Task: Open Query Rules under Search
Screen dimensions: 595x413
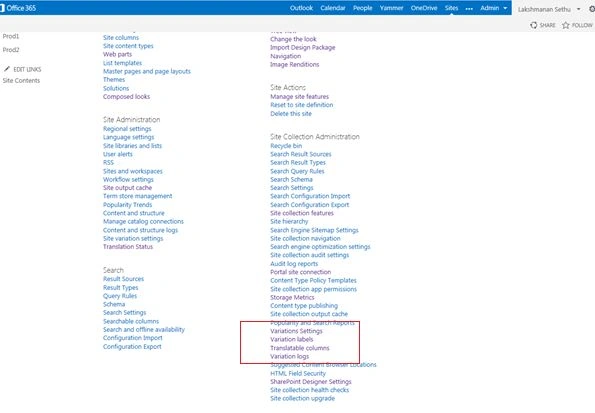Action: pos(120,296)
